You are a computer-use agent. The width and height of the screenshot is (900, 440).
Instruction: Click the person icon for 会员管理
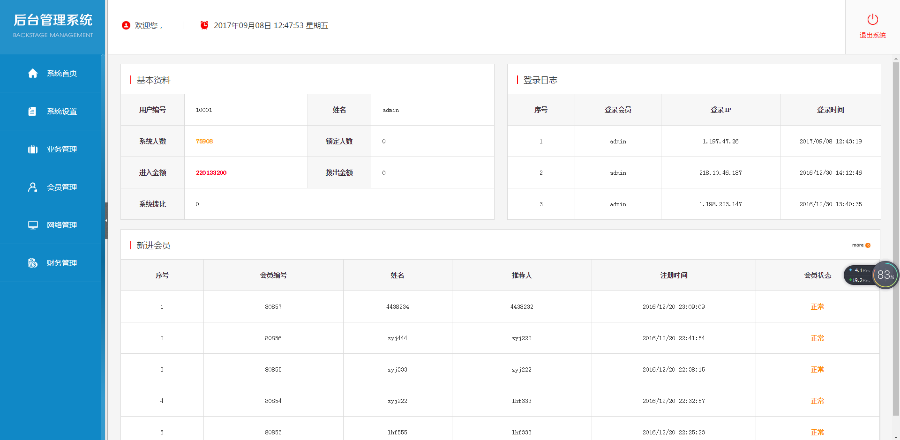pyautogui.click(x=33, y=187)
